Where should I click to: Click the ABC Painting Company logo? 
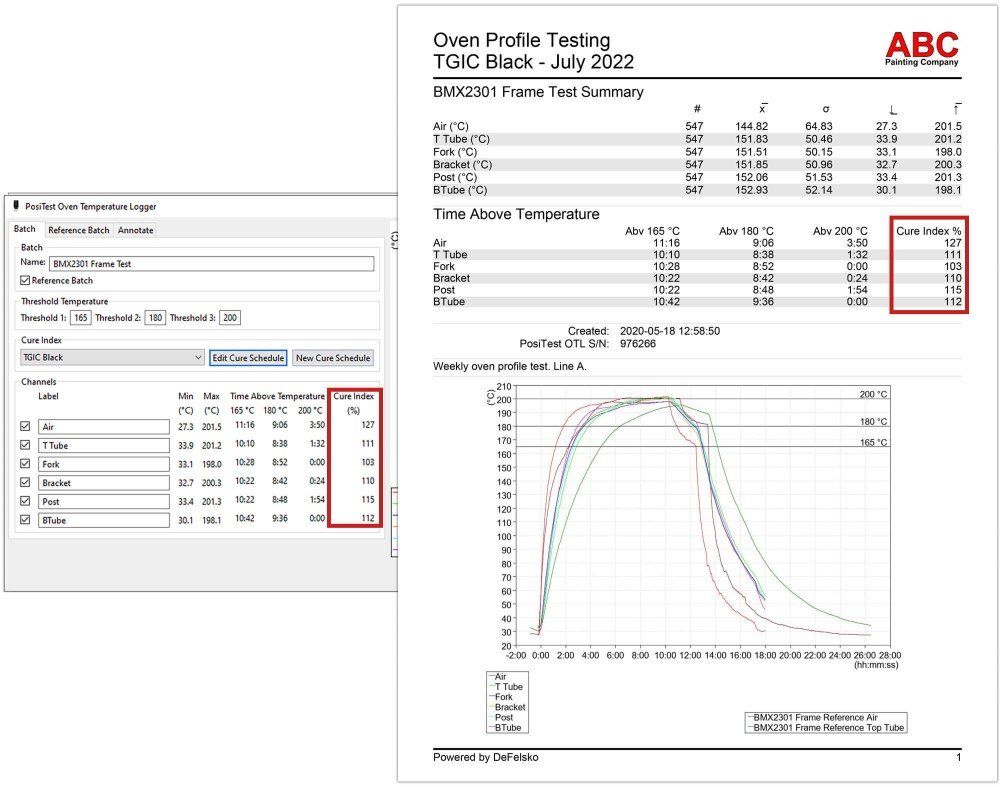921,48
